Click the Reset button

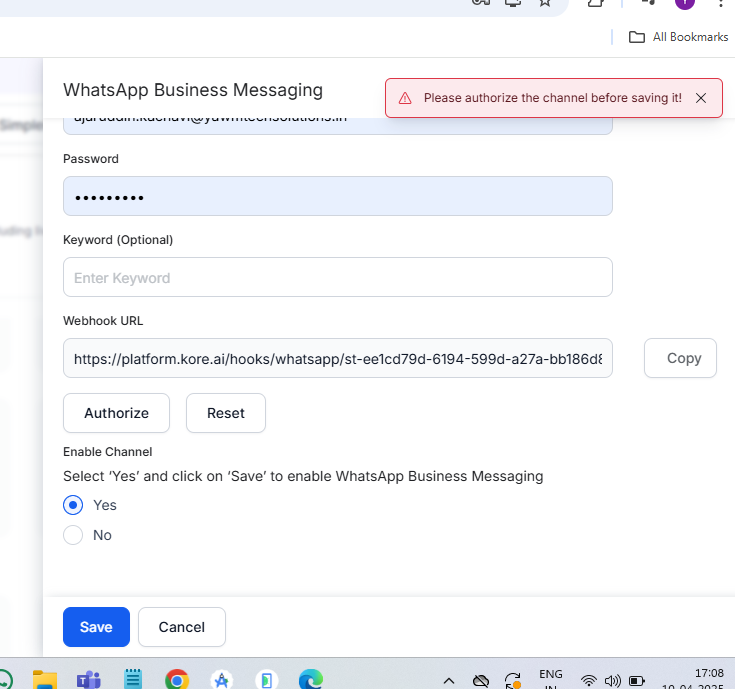click(x=226, y=413)
